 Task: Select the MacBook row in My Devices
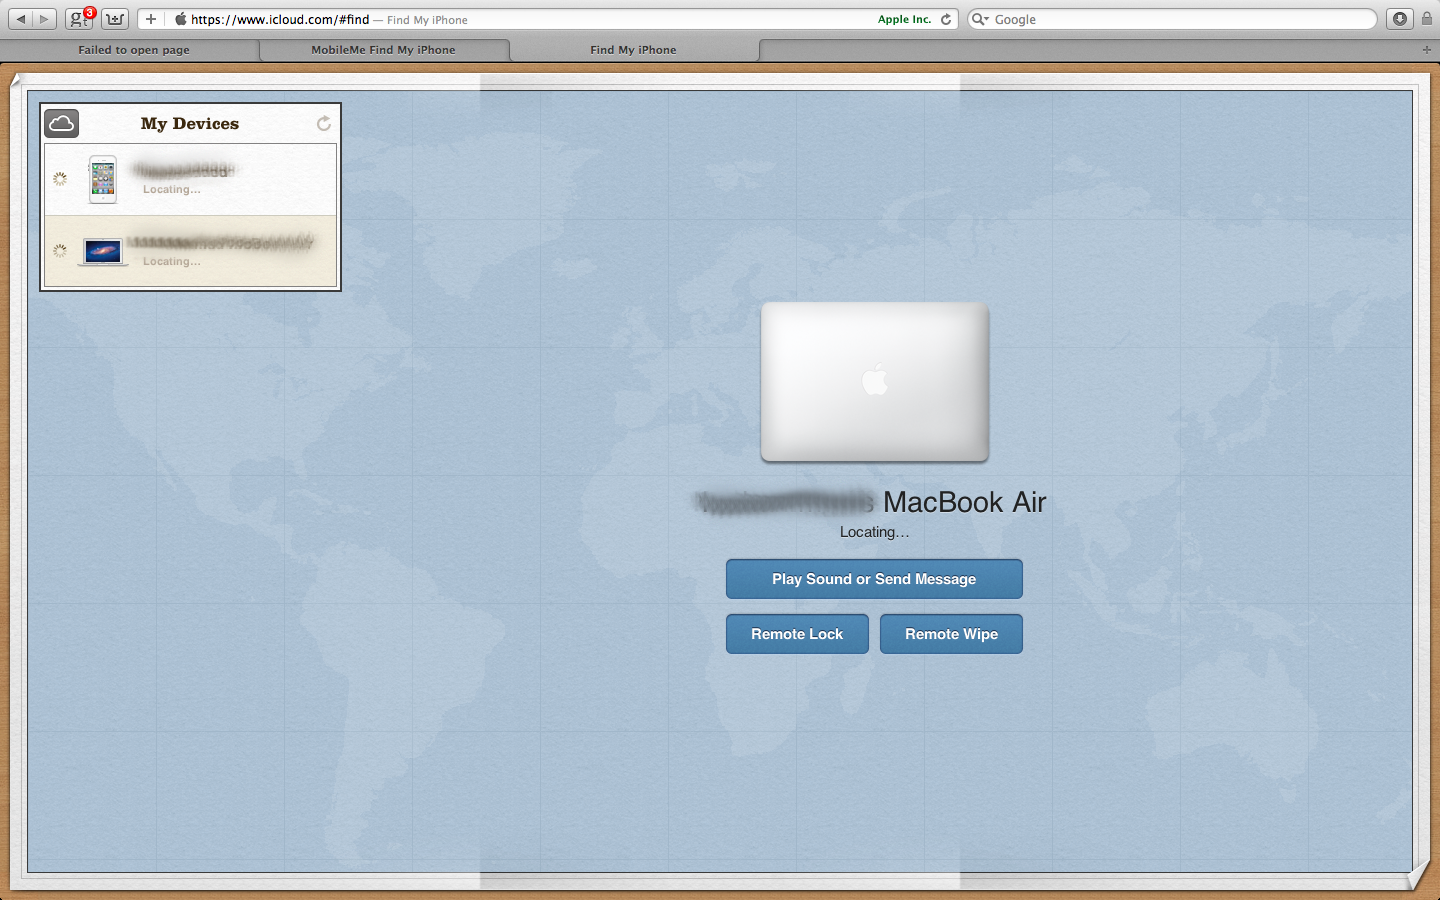click(x=190, y=251)
